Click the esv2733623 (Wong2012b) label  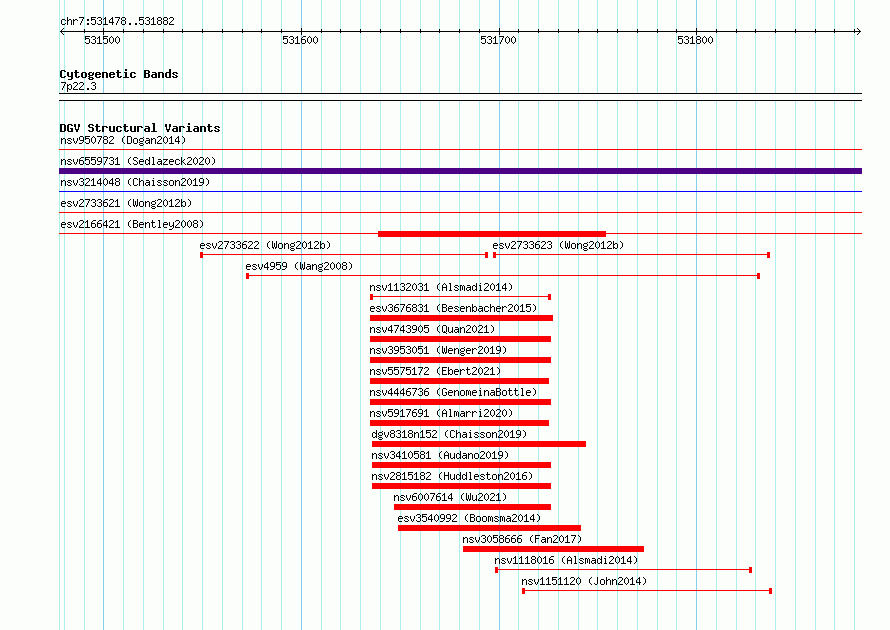pos(558,245)
